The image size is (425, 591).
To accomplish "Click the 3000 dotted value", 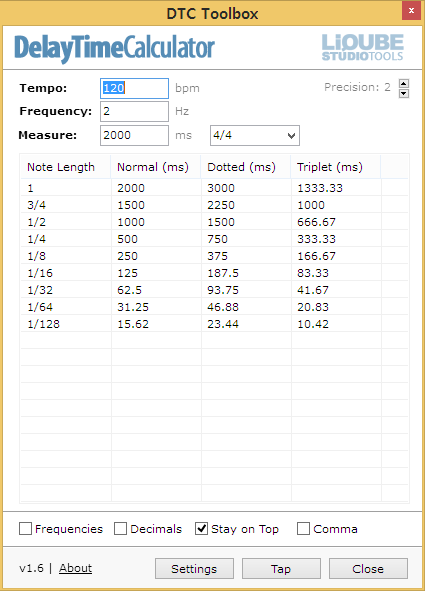I will 221,188.
